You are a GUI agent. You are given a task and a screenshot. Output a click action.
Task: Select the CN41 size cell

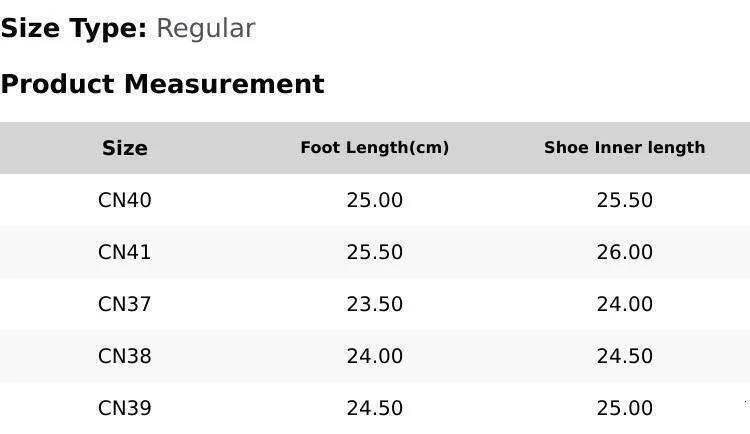click(125, 252)
